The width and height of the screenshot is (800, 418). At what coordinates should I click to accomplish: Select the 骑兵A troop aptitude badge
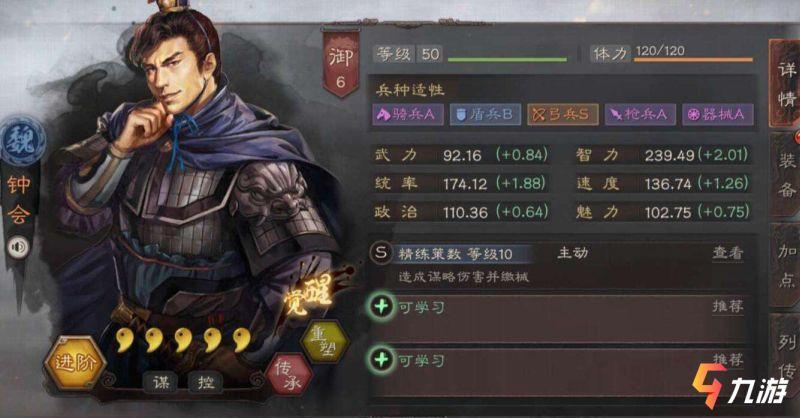tap(408, 114)
